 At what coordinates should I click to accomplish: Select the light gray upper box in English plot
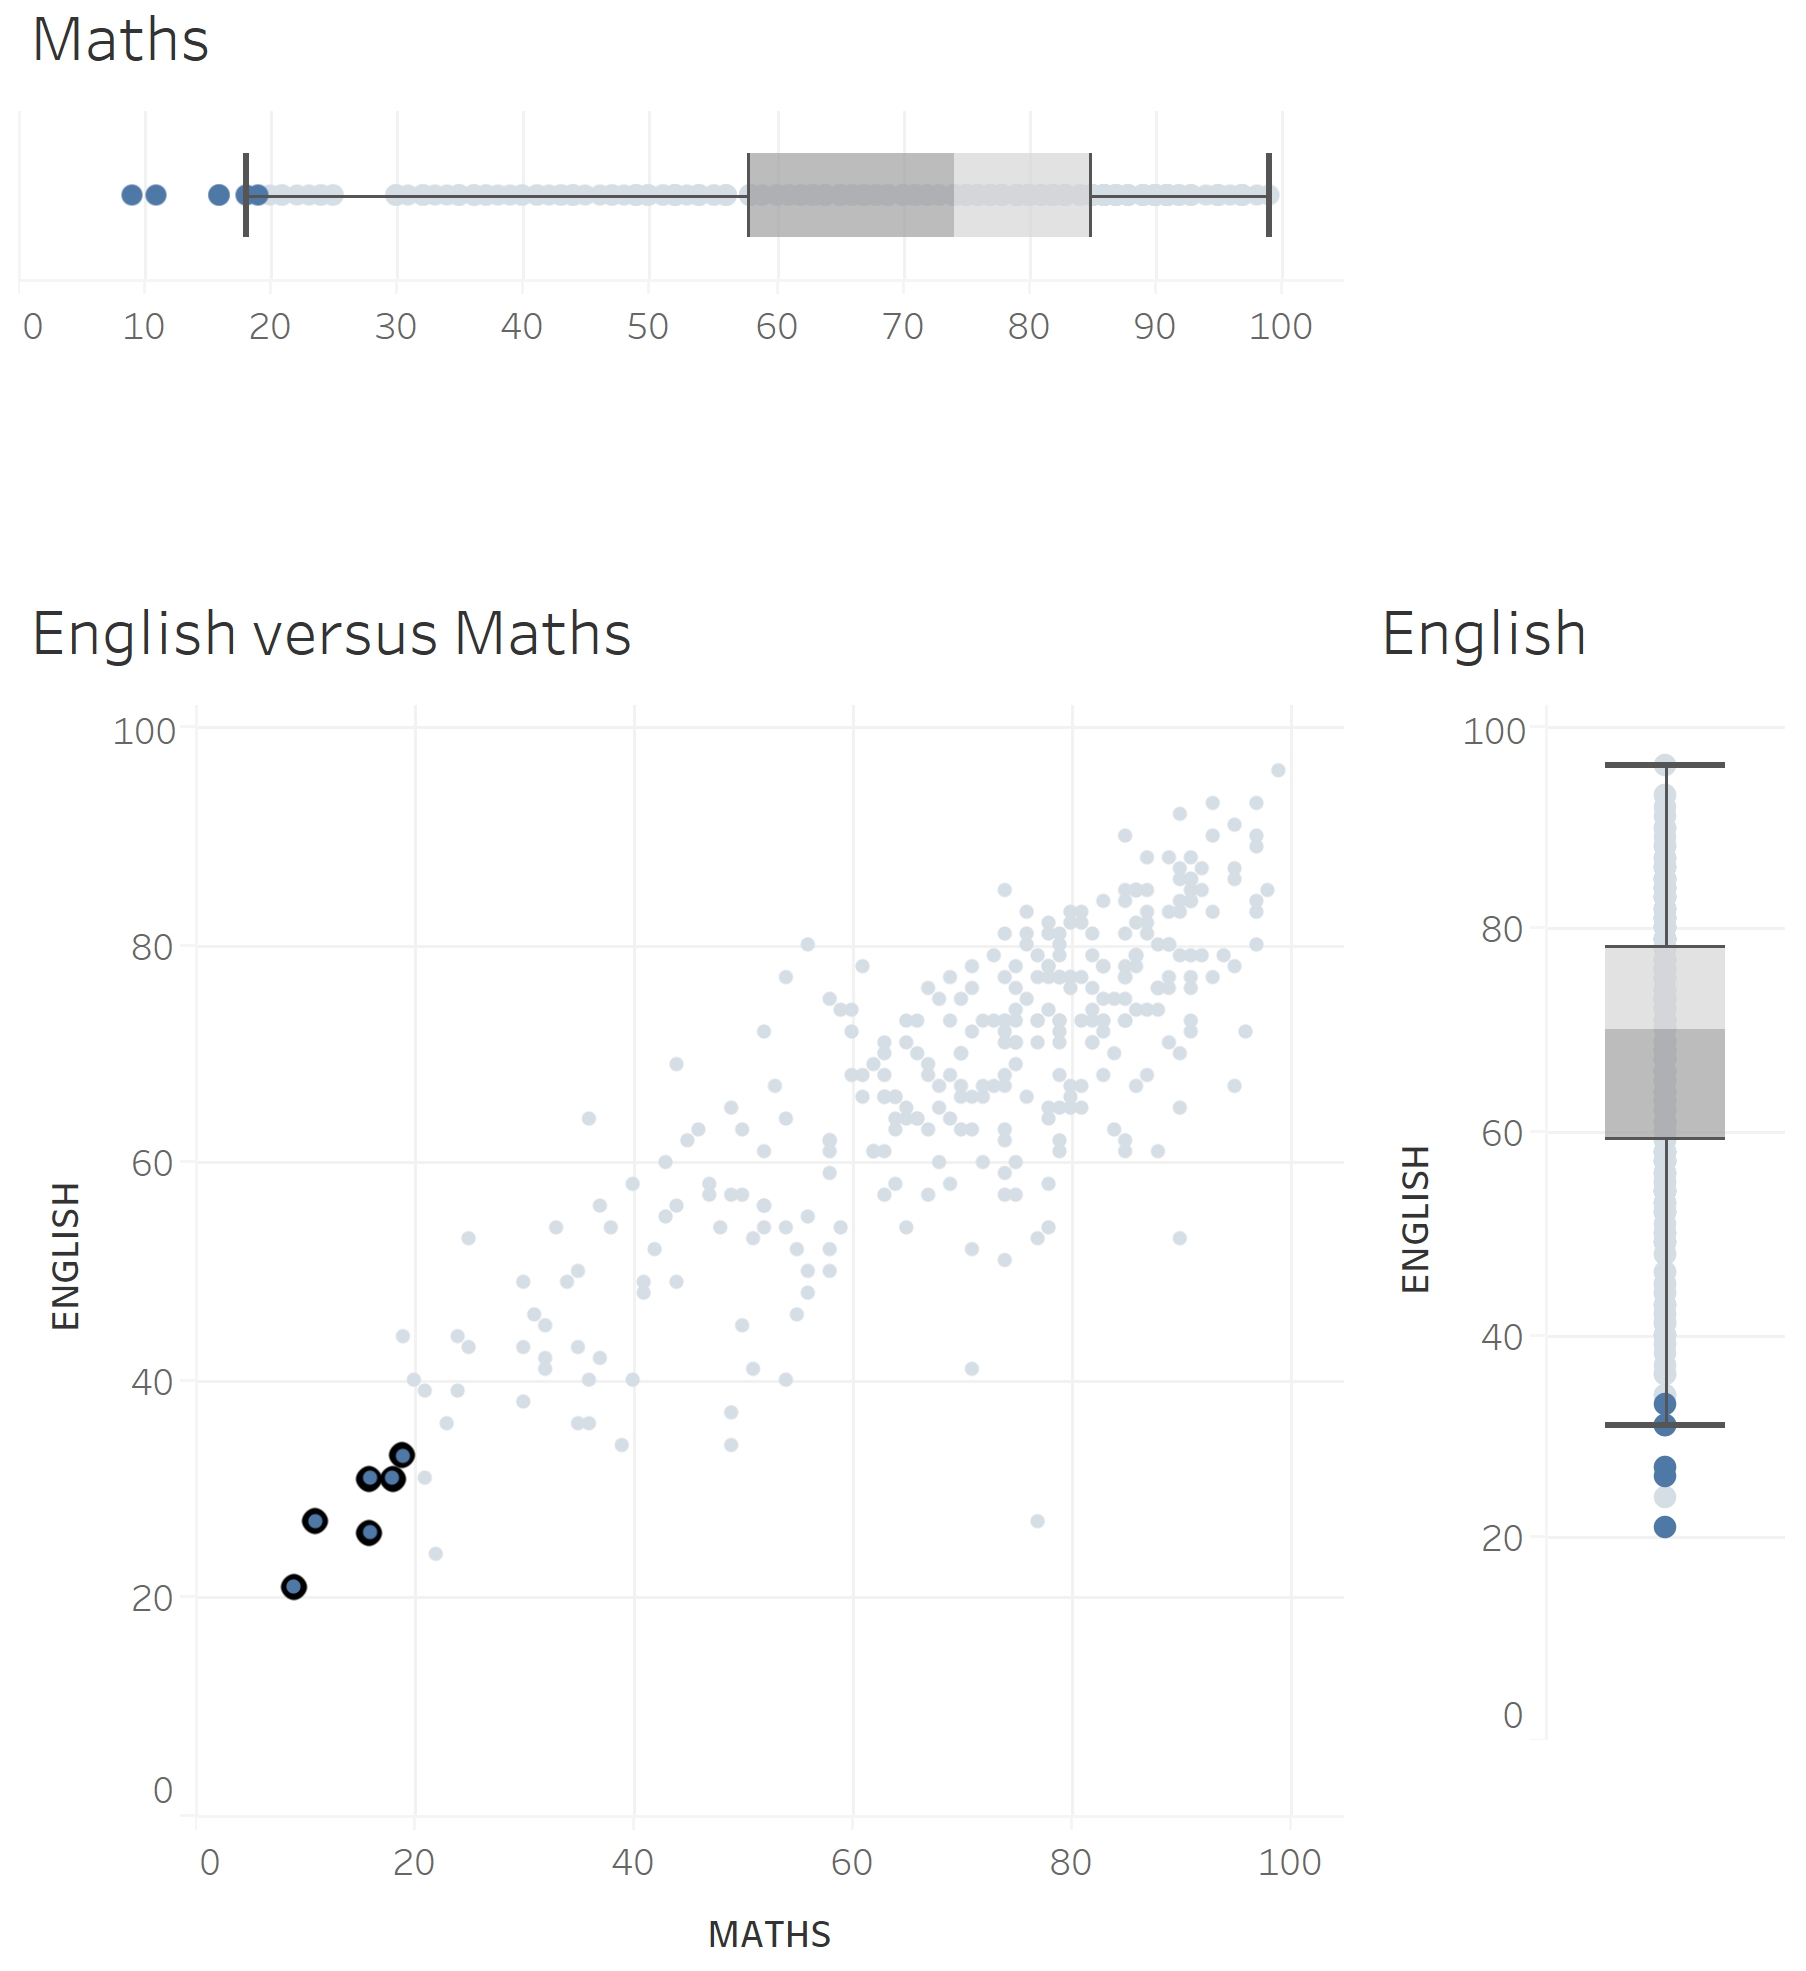coord(1664,987)
